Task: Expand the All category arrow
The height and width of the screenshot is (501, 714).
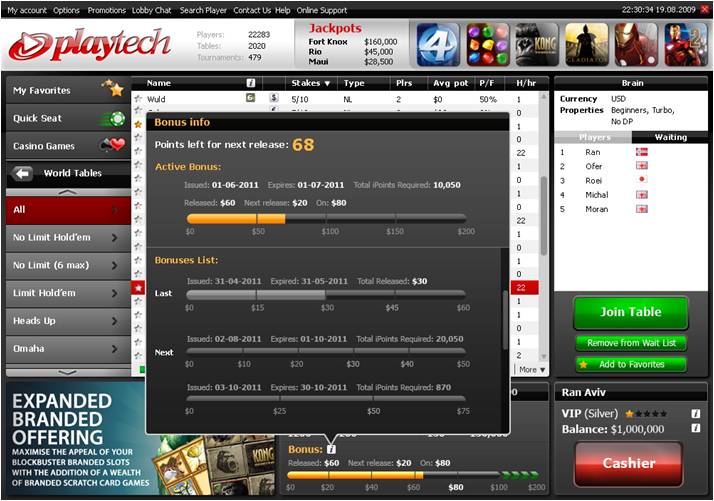Action: 114,210
